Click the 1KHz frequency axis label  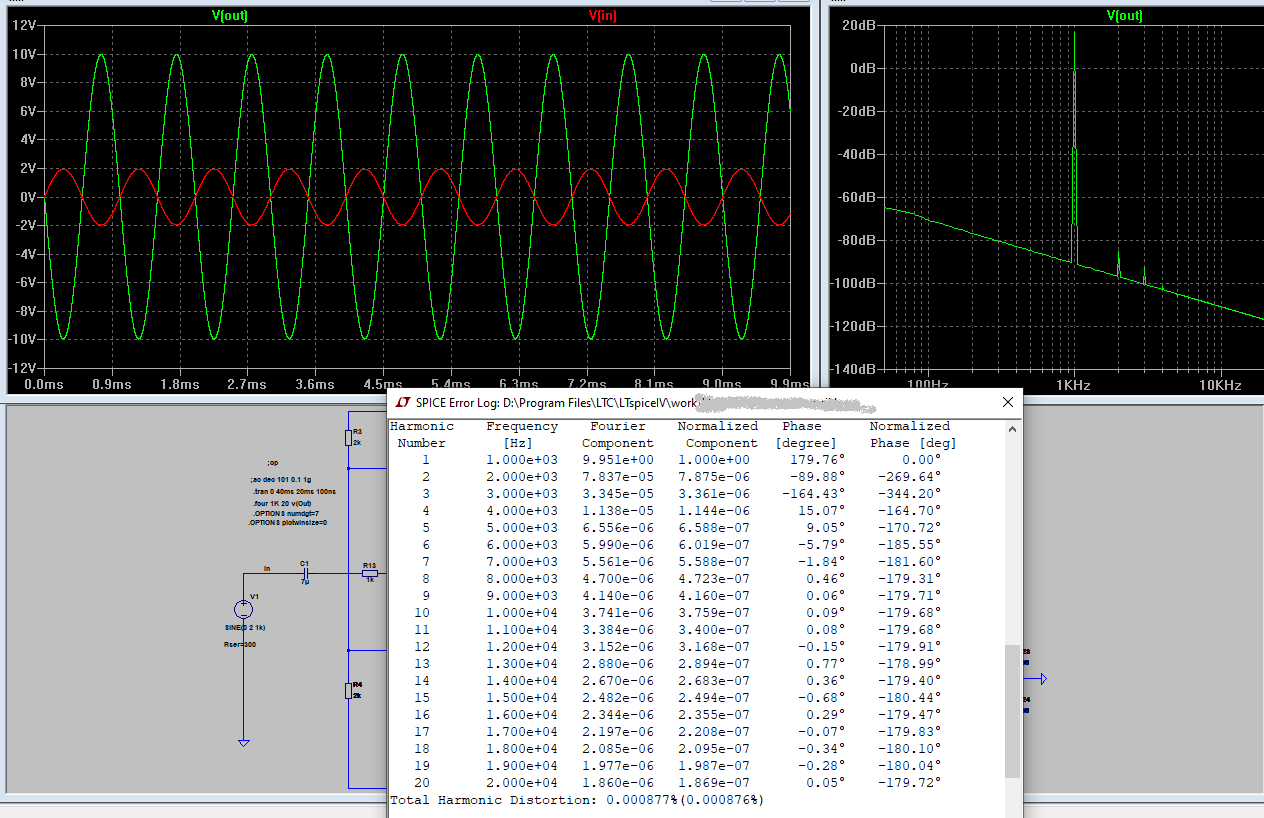pyautogui.click(x=1072, y=384)
